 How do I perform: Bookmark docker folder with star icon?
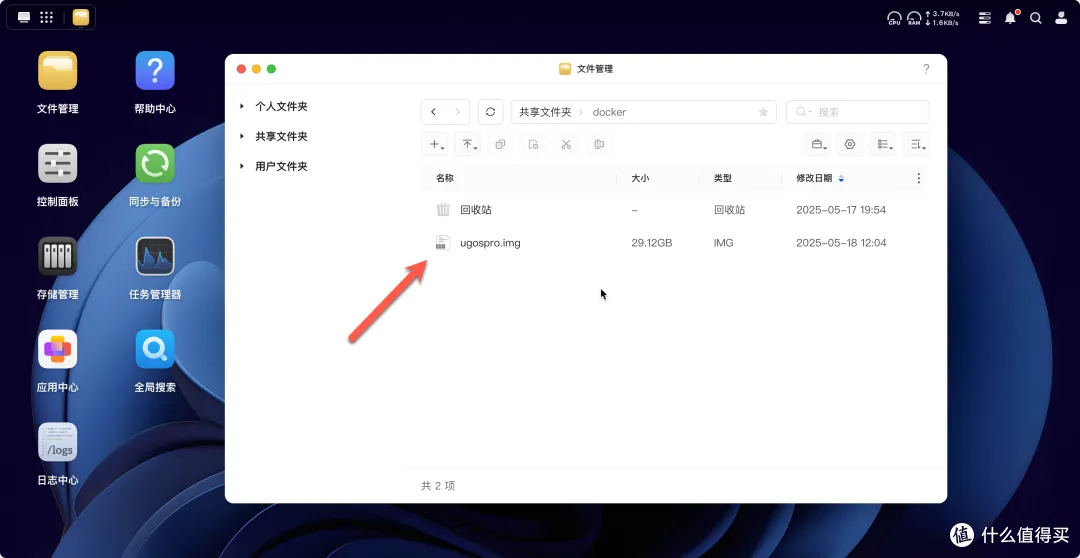(763, 112)
